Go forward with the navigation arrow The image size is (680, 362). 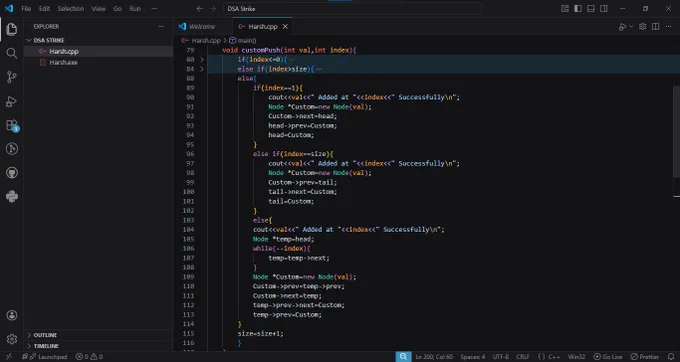pyautogui.click(x=212, y=9)
